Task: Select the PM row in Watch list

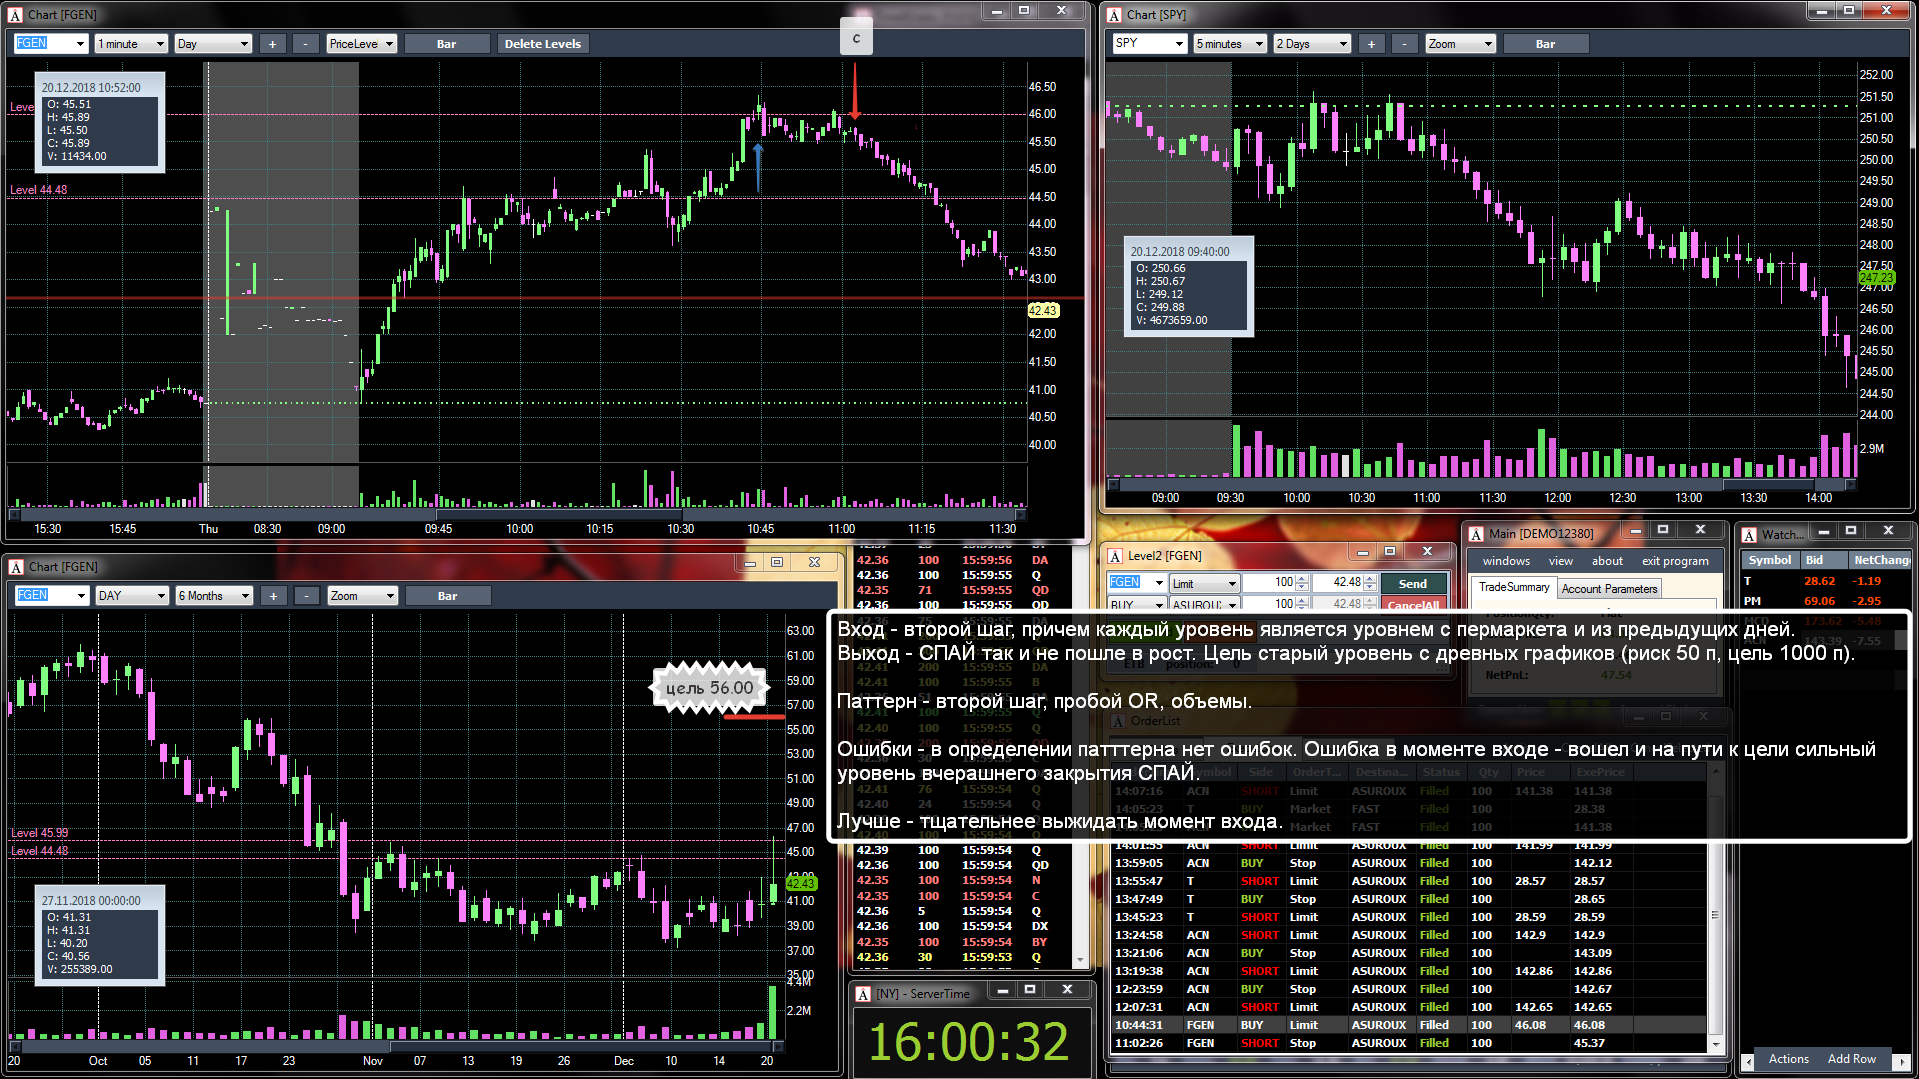Action: point(1825,601)
